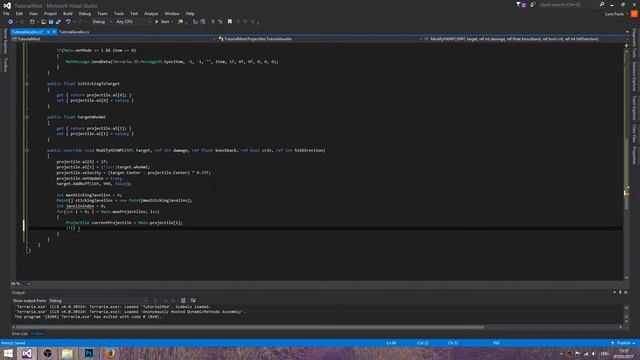Open the Project menu
The width and height of the screenshot is (640, 360).
coord(50,13)
